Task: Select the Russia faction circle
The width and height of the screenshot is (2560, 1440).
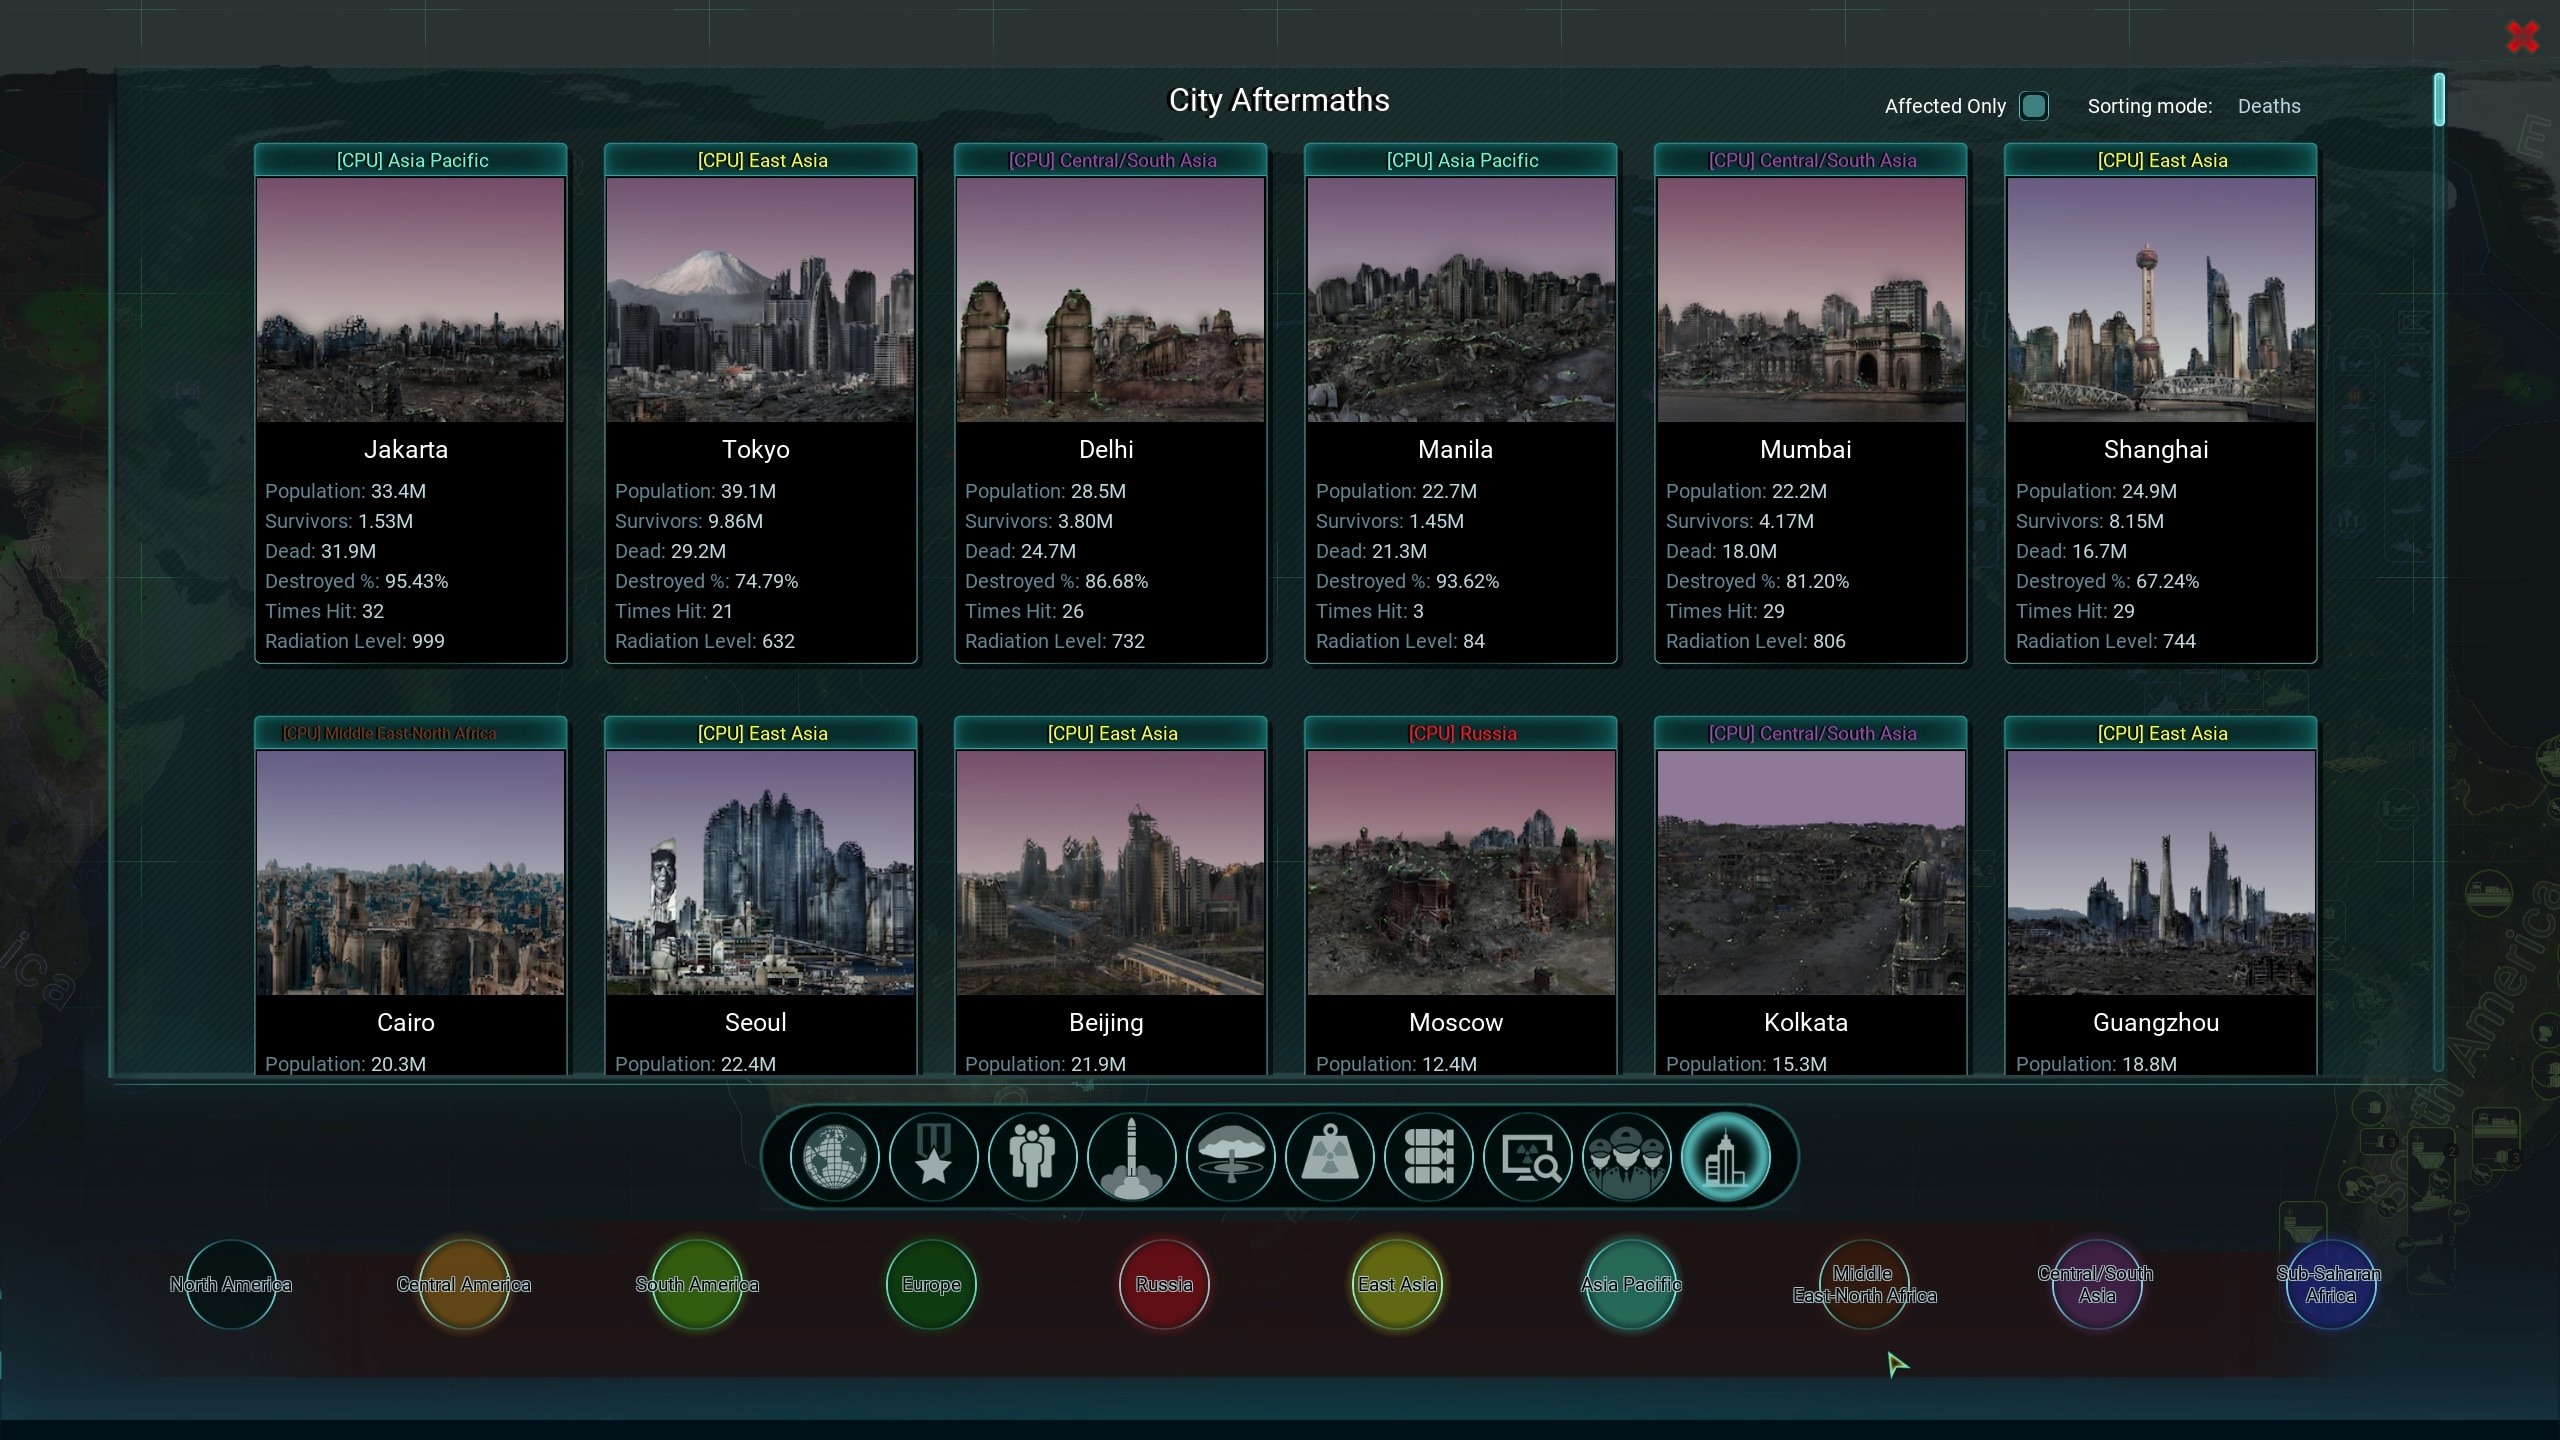Action: (x=1164, y=1284)
